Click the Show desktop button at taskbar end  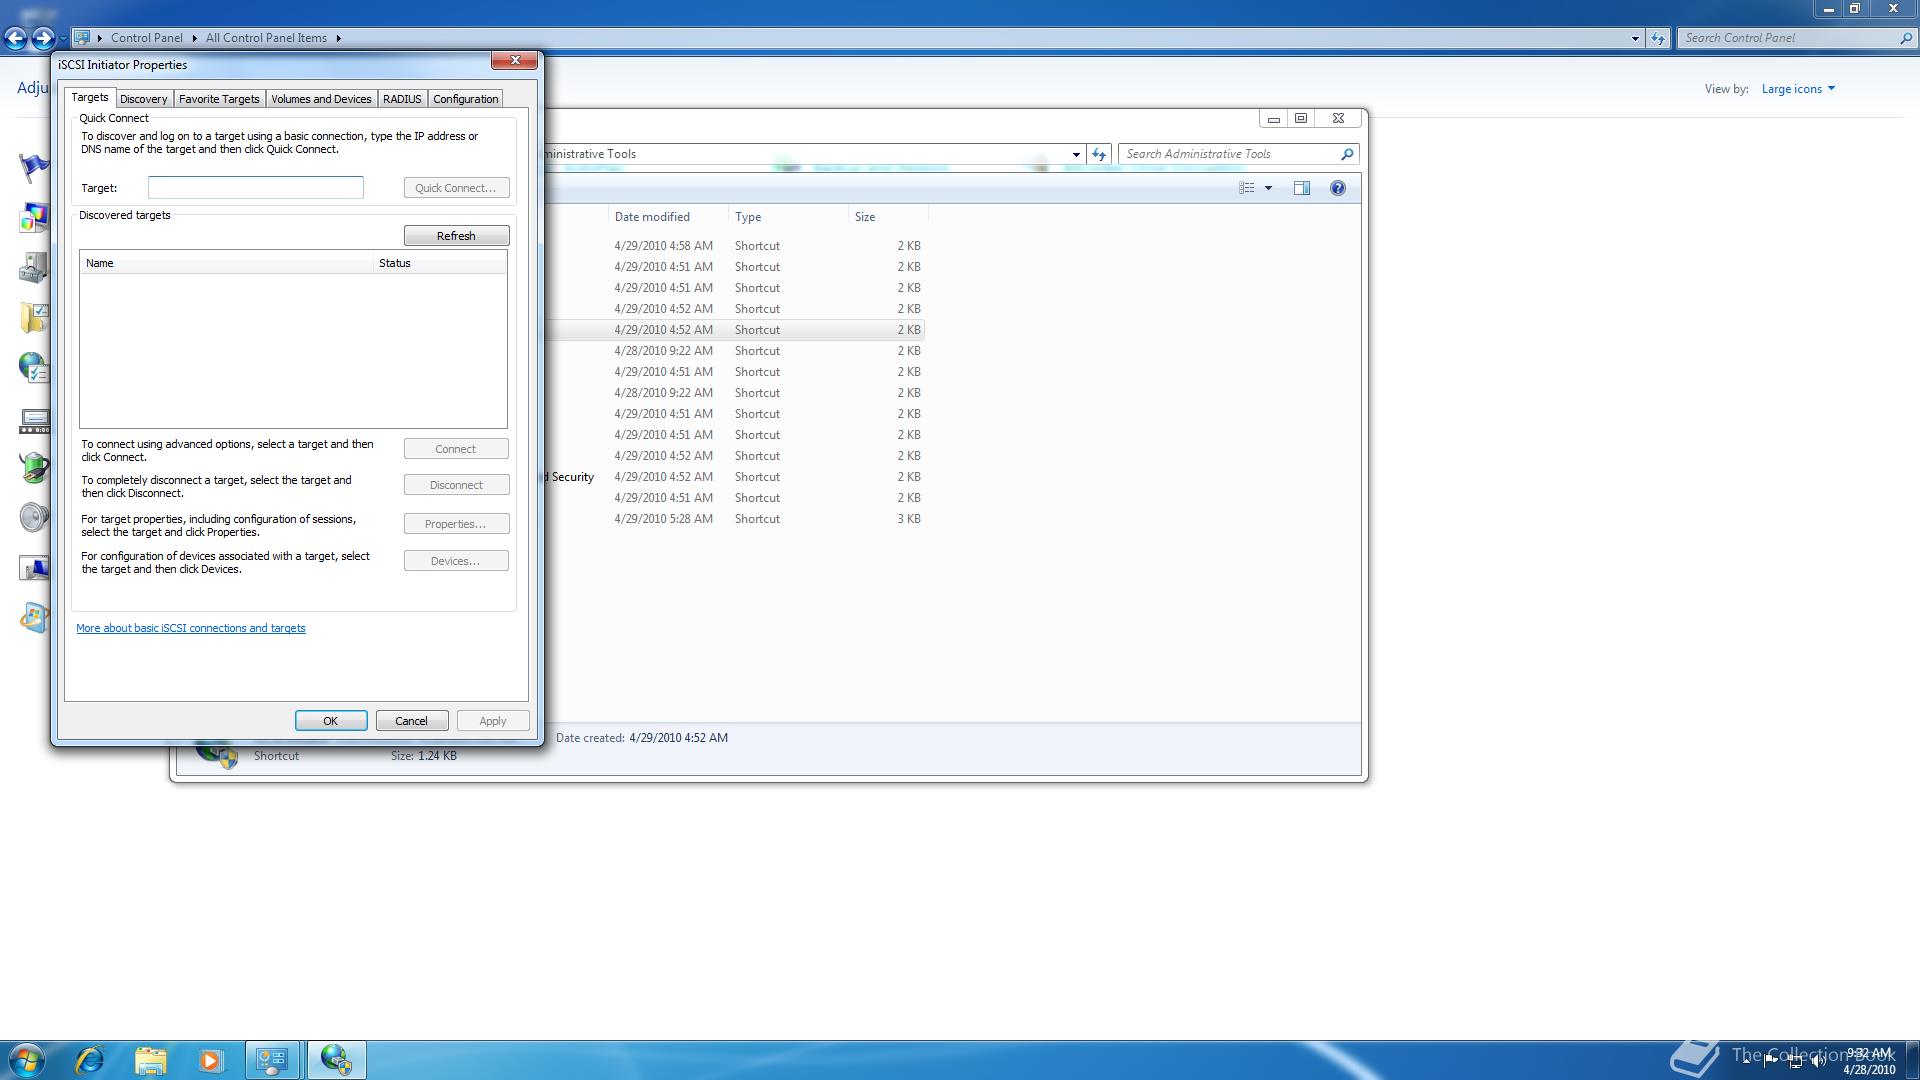coord(1912,1060)
